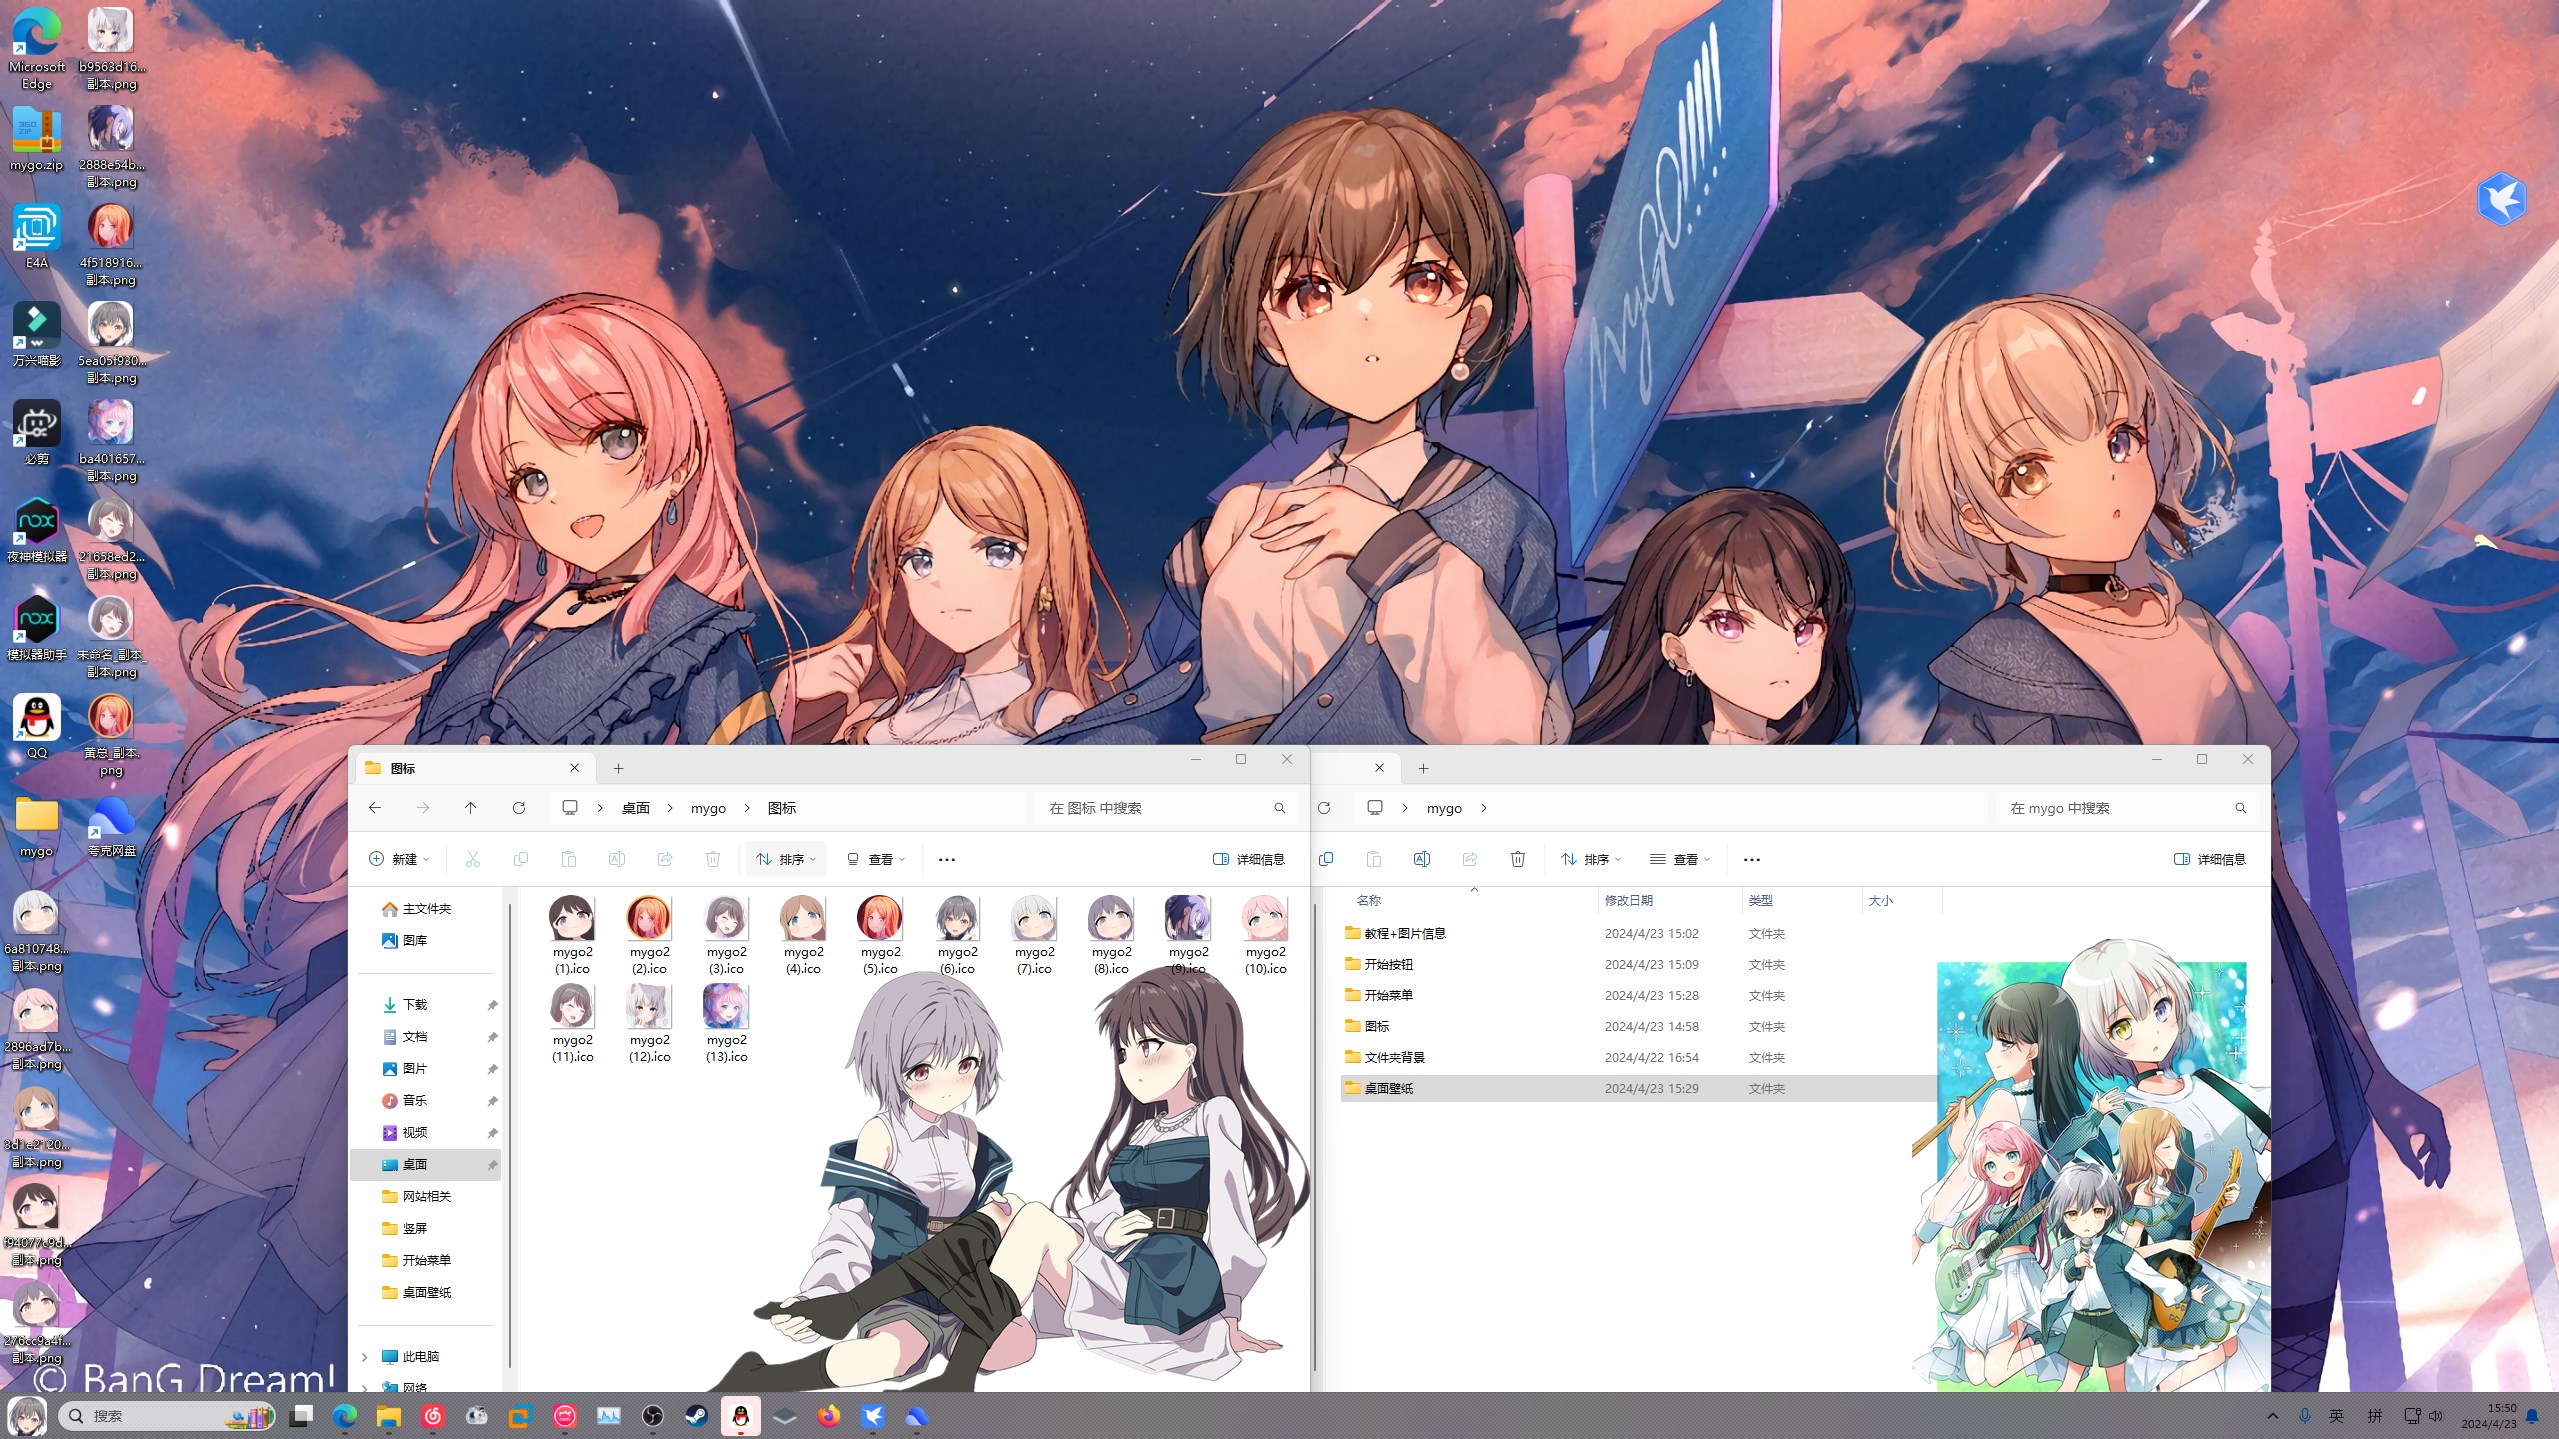
Task: Click the delete trash icon in mygo window
Action: pos(1517,859)
